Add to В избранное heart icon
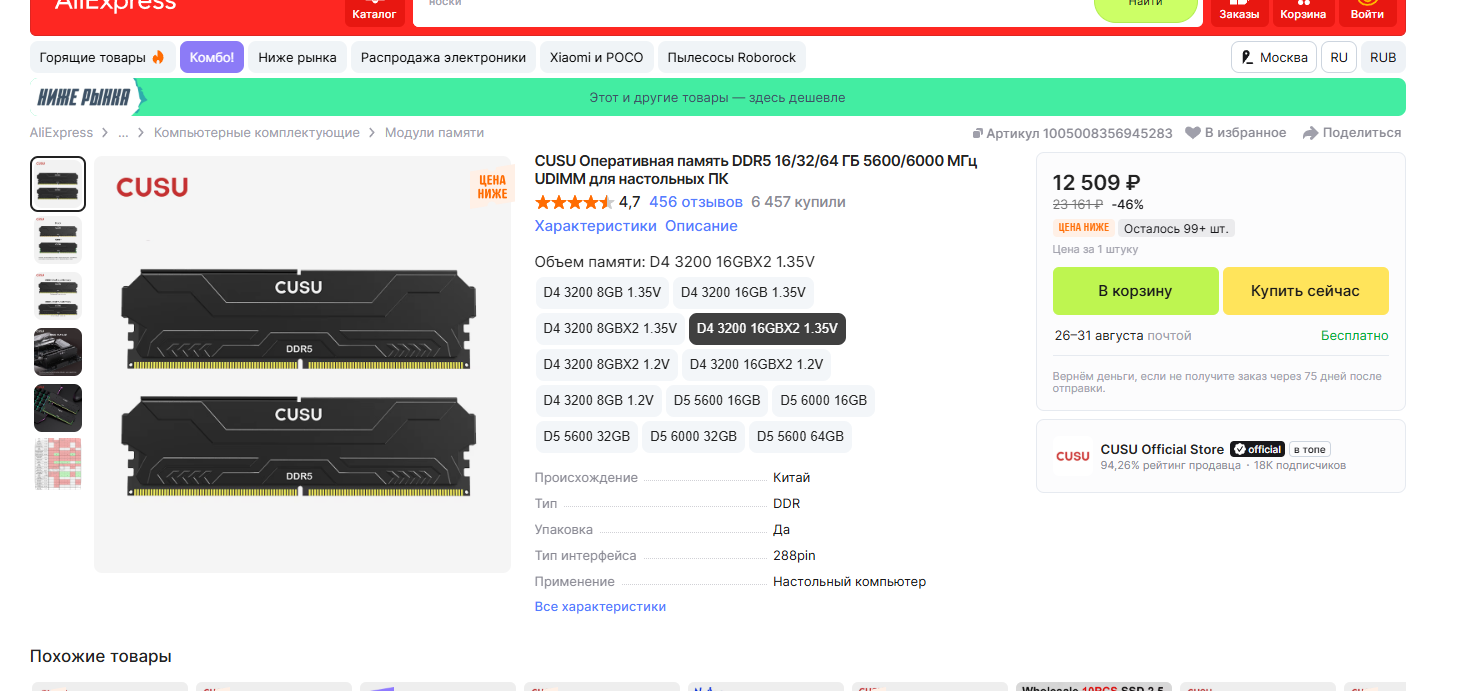The width and height of the screenshot is (1465, 691). click(x=1193, y=133)
